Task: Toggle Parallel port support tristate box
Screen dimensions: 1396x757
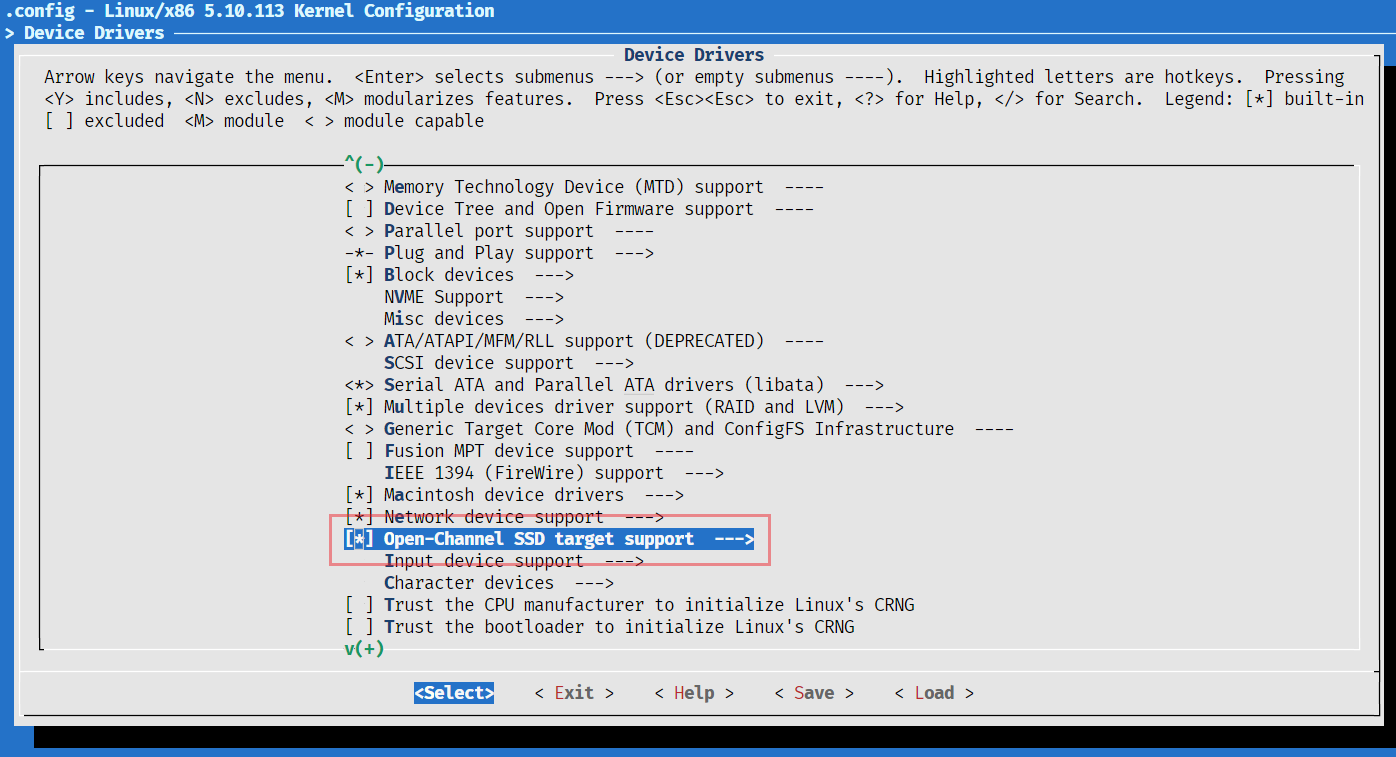Action: pyautogui.click(x=359, y=231)
